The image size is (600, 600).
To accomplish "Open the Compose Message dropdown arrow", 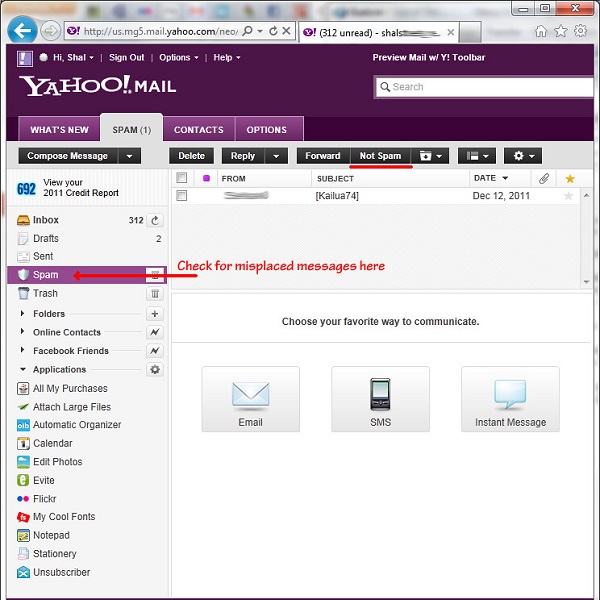I will [x=129, y=156].
